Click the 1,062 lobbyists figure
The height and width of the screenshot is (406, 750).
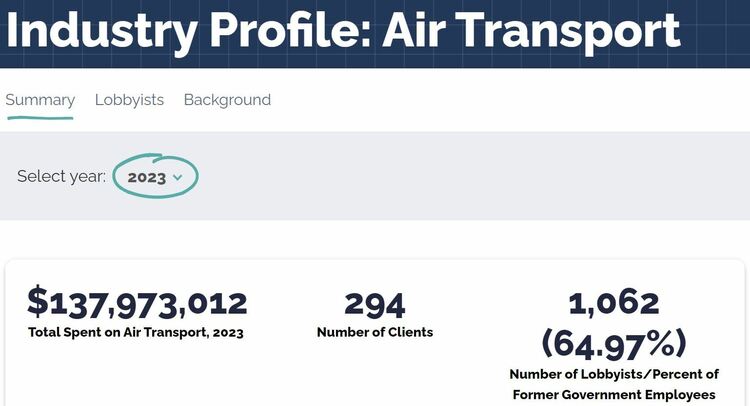[x=614, y=303]
